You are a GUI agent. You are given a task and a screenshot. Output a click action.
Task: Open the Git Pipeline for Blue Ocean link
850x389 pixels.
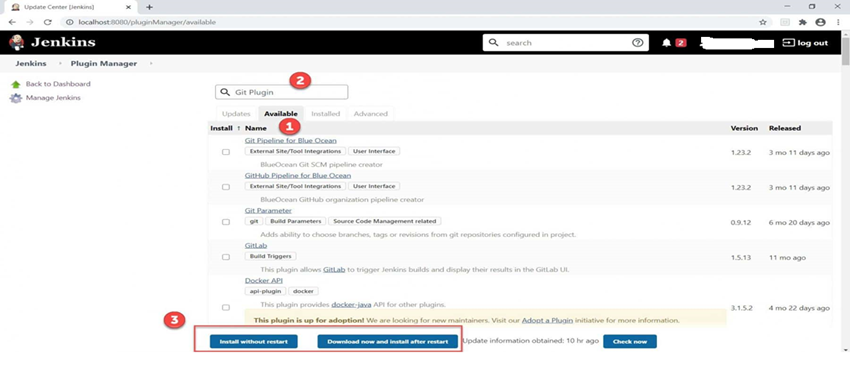pyautogui.click(x=291, y=141)
